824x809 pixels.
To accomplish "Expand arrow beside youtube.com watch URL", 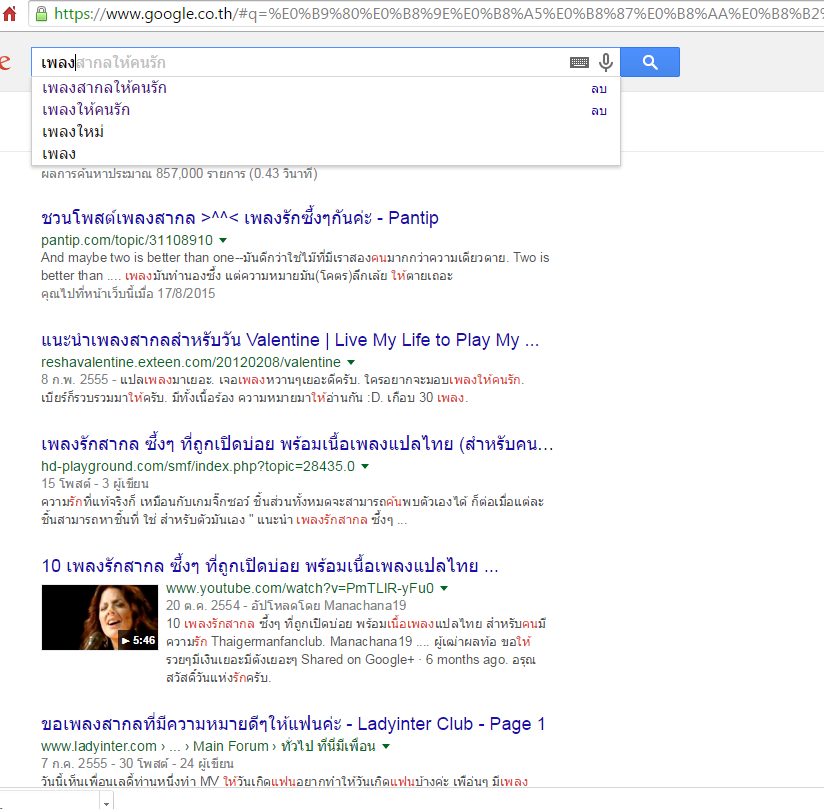I will click(444, 588).
